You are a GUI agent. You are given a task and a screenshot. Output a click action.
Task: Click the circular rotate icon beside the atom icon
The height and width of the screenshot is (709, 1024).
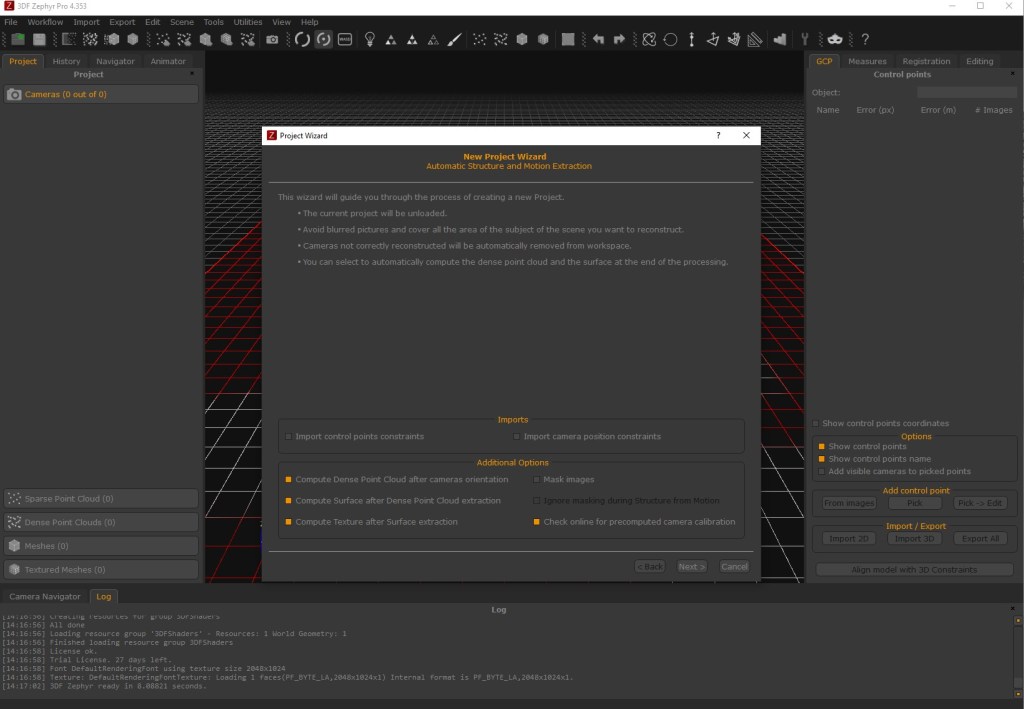pos(670,39)
